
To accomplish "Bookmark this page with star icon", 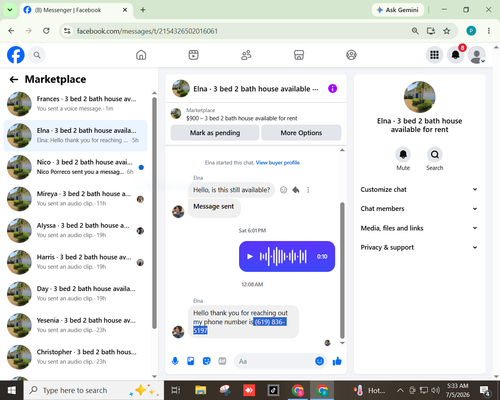I will tap(447, 31).
